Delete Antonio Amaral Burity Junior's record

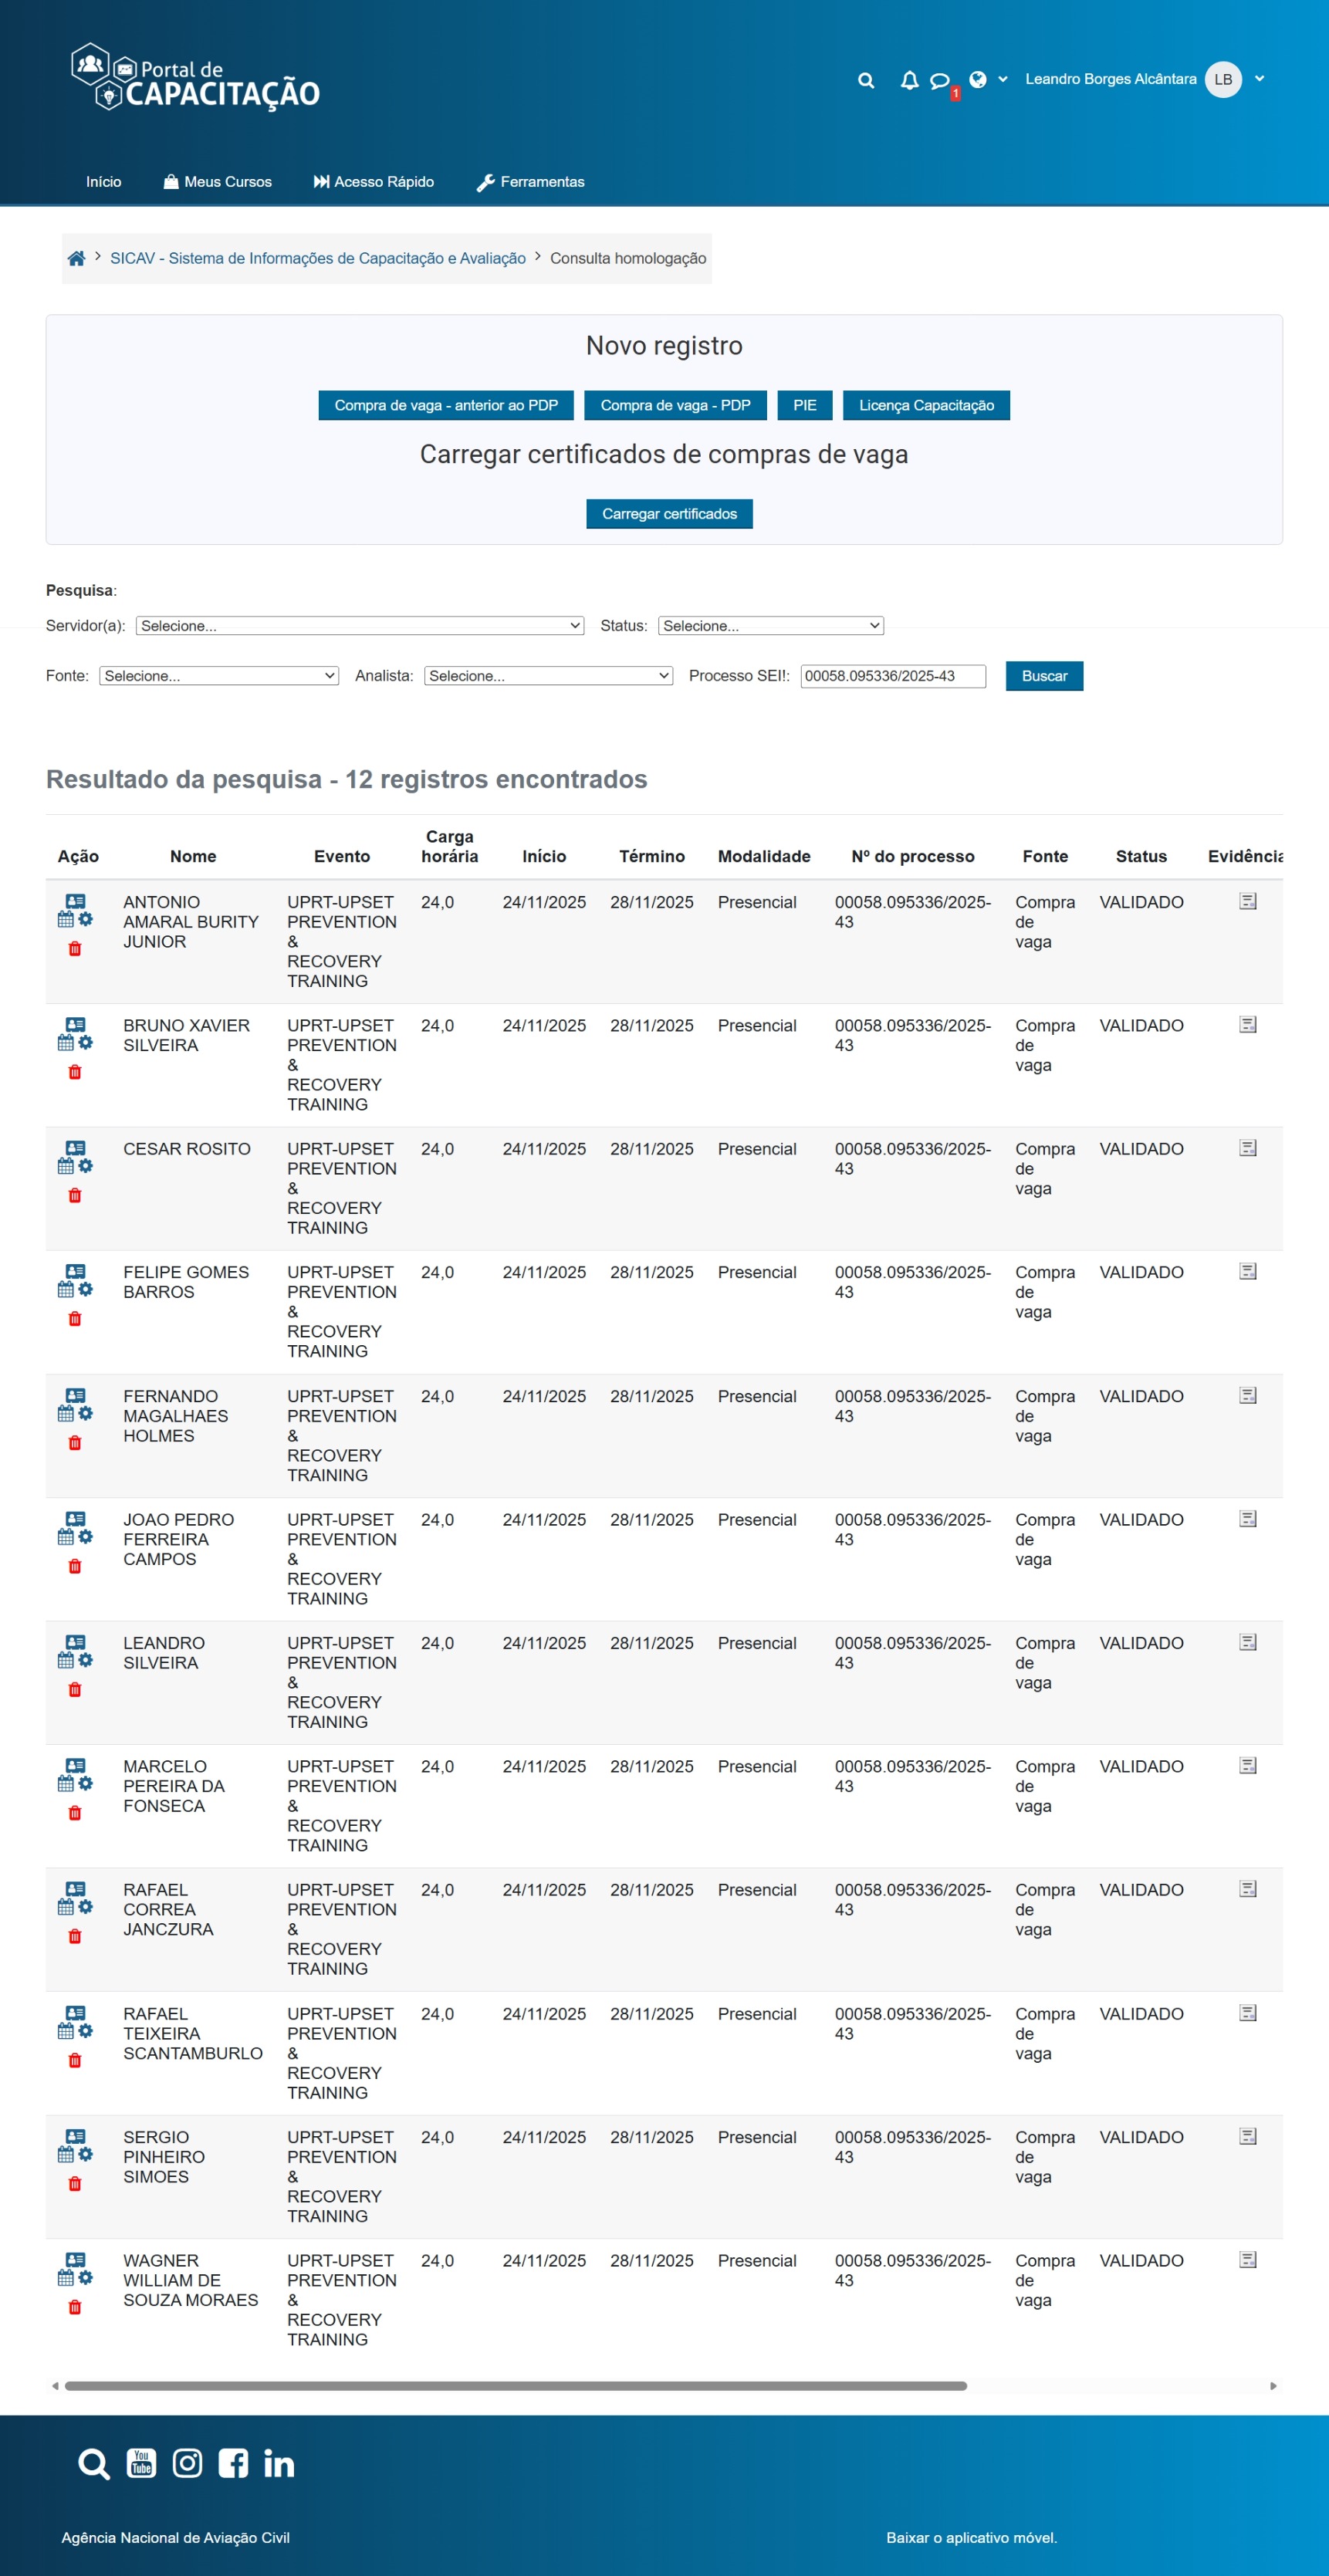point(75,949)
